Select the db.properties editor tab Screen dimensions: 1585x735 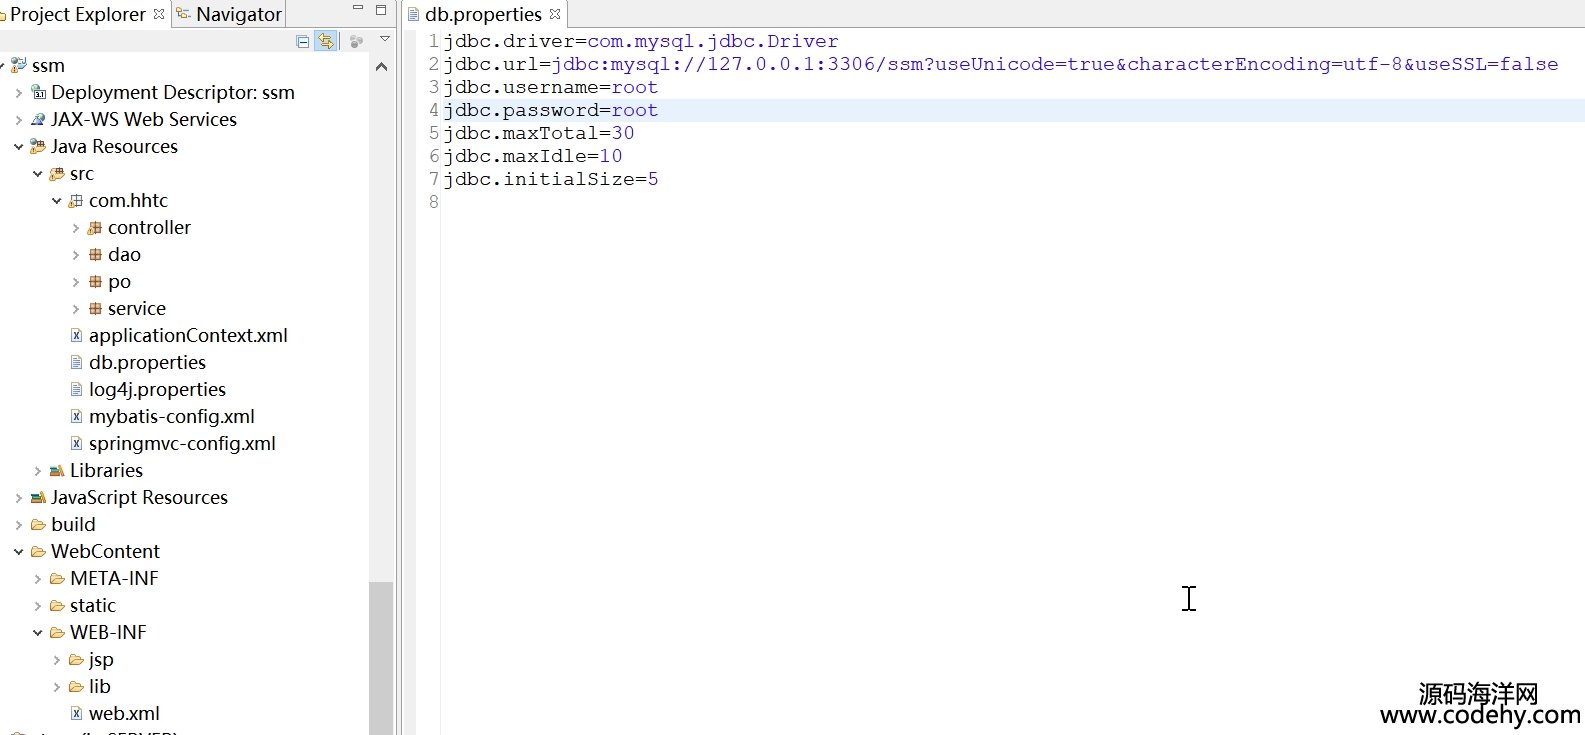tap(482, 14)
